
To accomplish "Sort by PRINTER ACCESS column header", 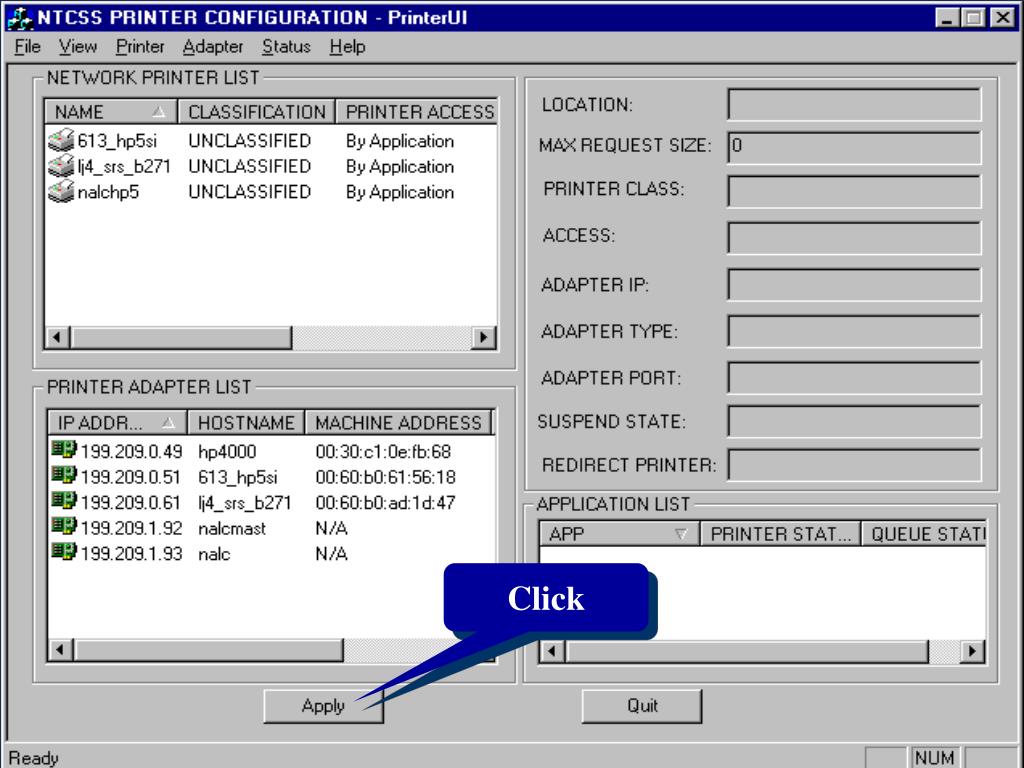I will (x=417, y=112).
